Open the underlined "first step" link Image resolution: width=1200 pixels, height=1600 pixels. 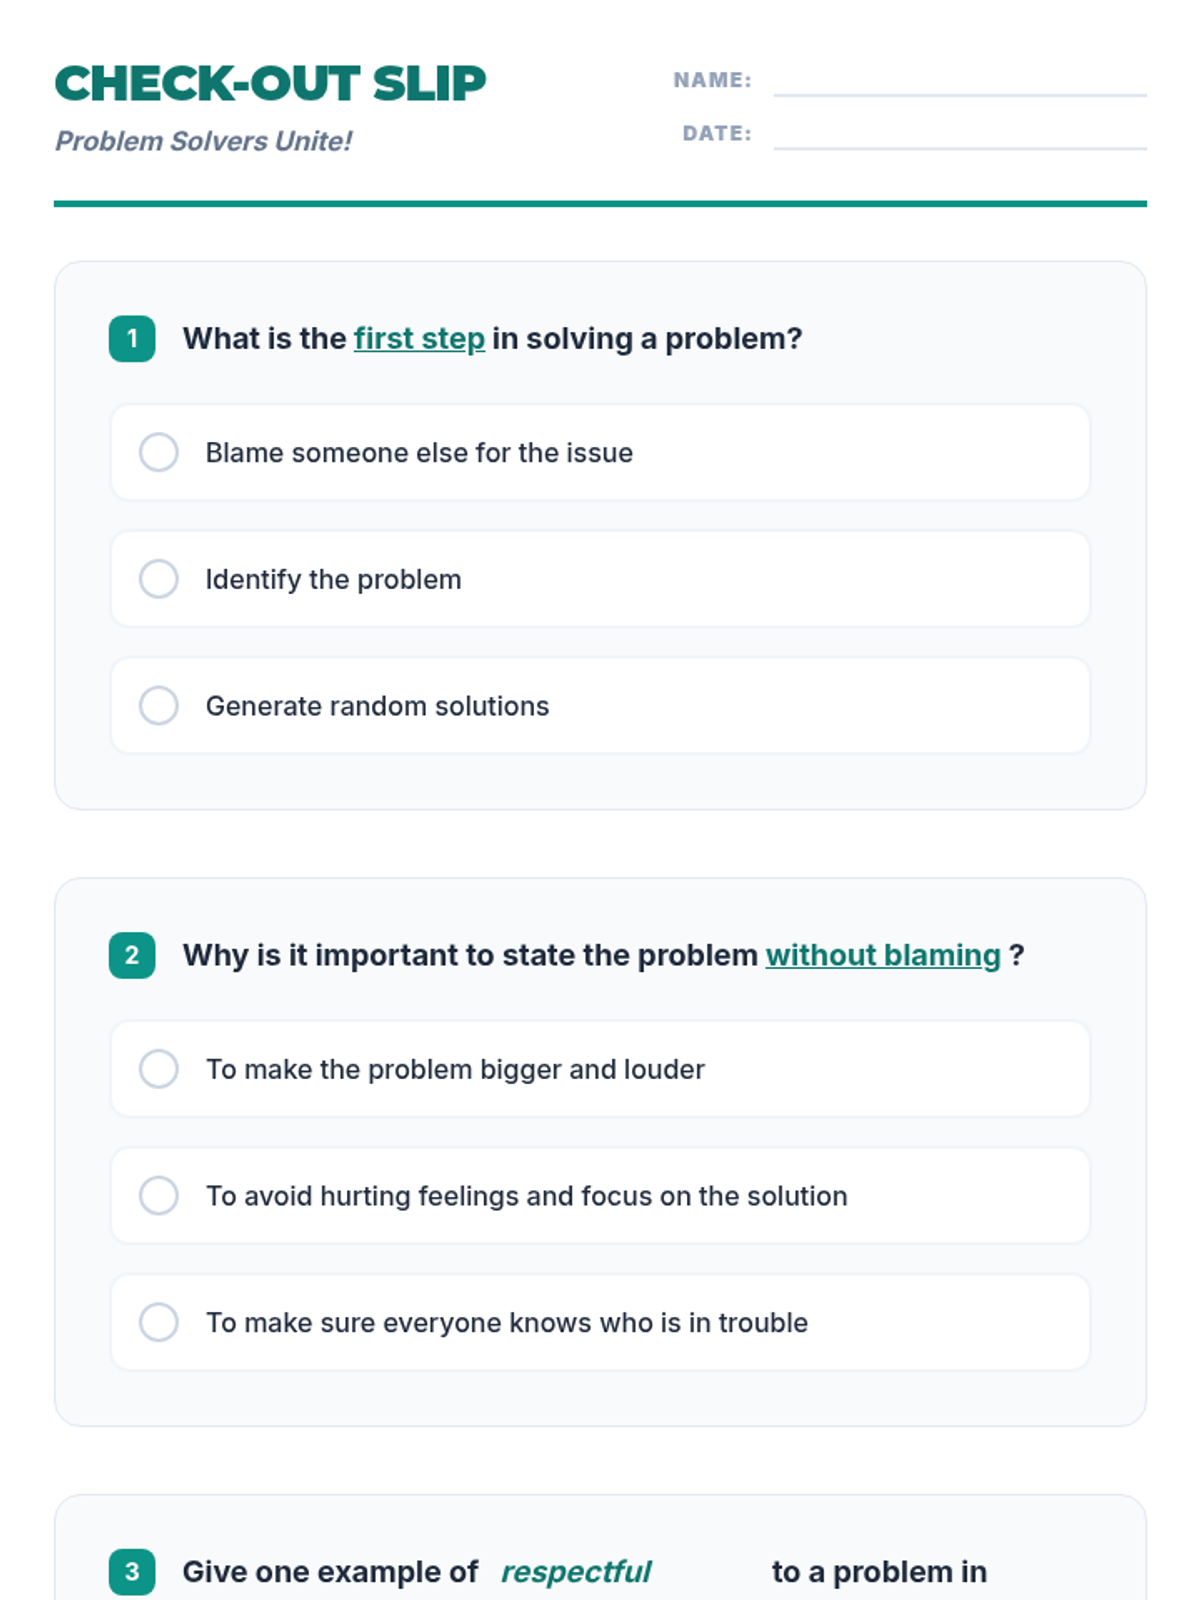pyautogui.click(x=419, y=339)
